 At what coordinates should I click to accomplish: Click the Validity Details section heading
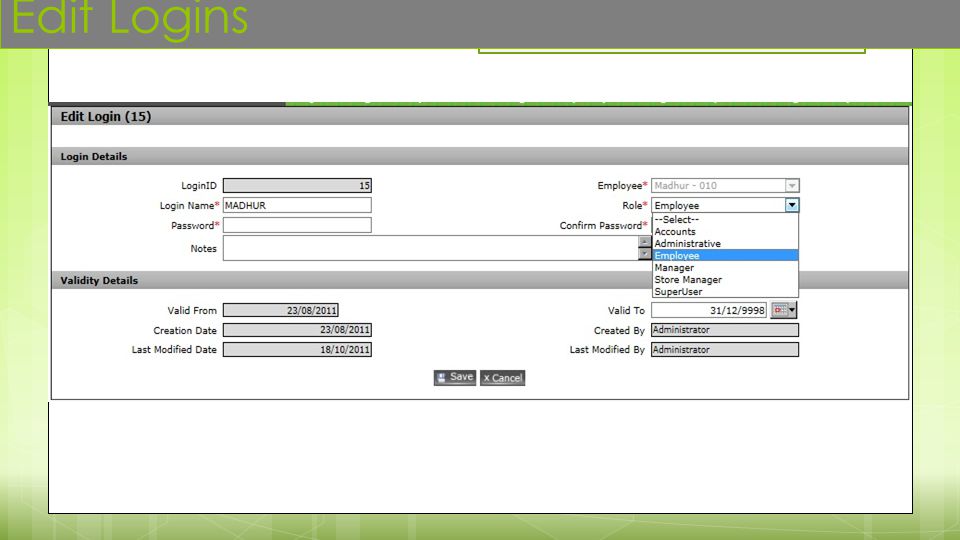(x=99, y=280)
